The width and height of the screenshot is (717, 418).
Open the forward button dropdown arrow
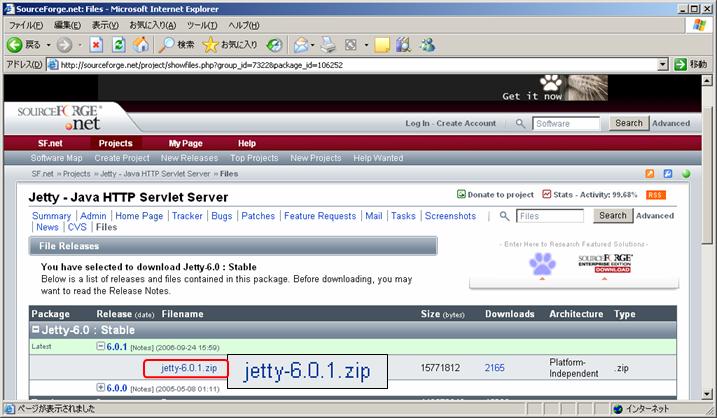coord(80,45)
